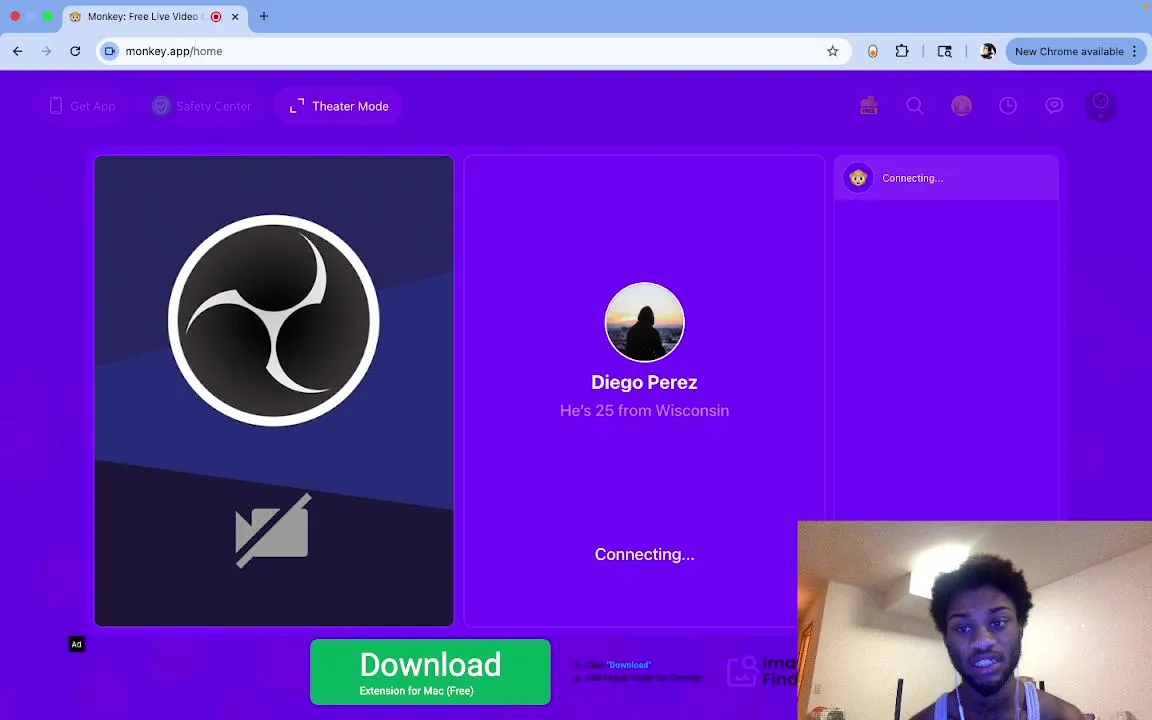This screenshot has width=1152, height=720.
Task: Open the clock history icon
Action: (x=1008, y=106)
